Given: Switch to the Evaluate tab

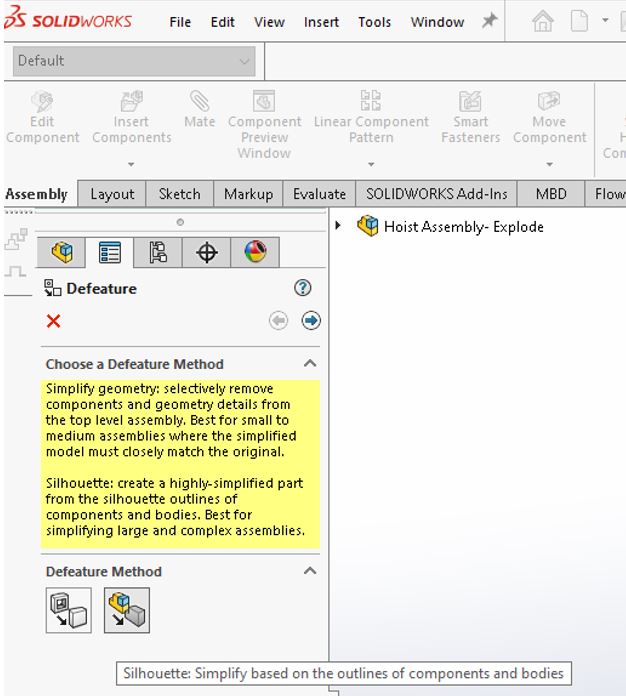Looking at the screenshot, I should point(319,194).
